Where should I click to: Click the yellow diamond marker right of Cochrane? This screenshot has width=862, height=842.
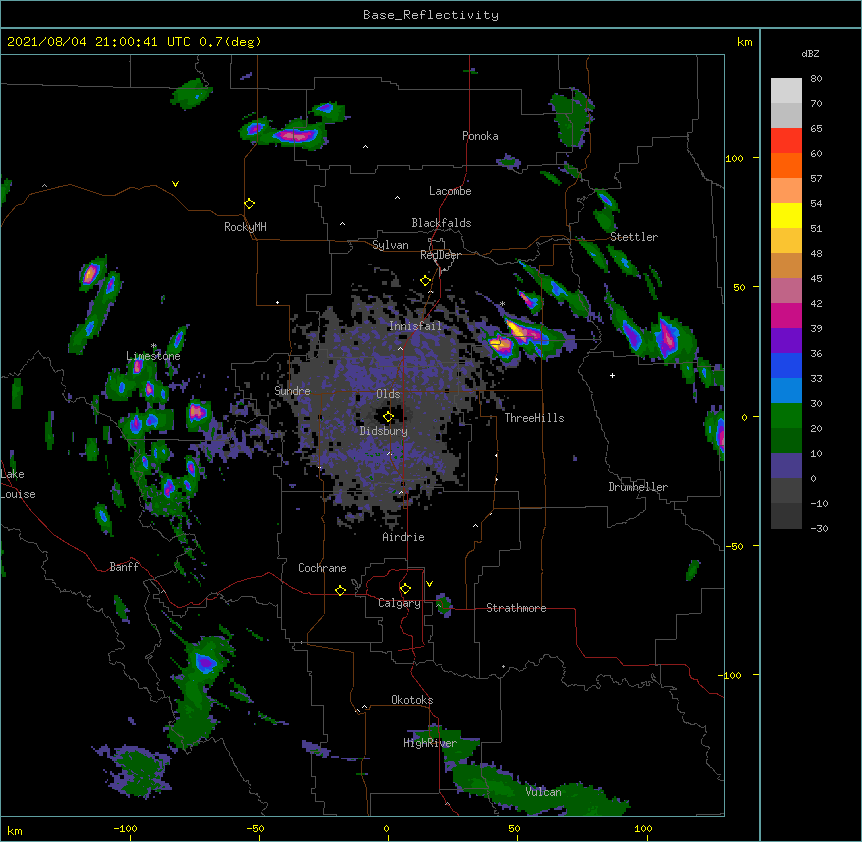[340, 591]
